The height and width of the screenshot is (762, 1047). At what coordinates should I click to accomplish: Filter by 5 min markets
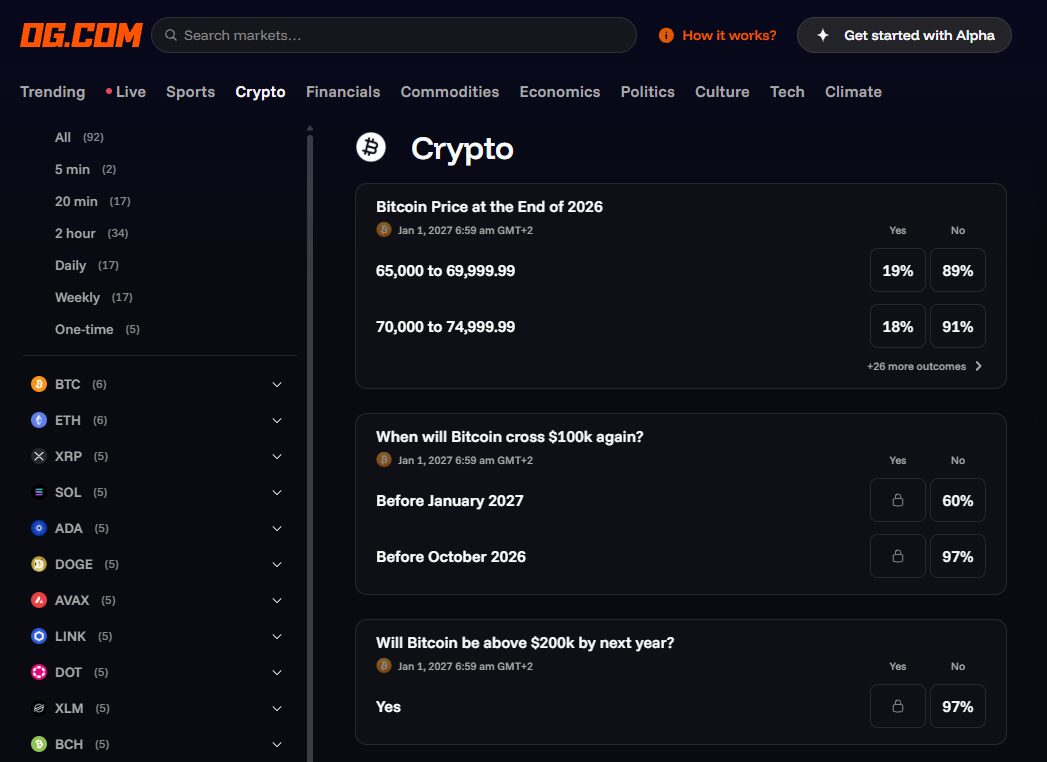[x=85, y=170]
